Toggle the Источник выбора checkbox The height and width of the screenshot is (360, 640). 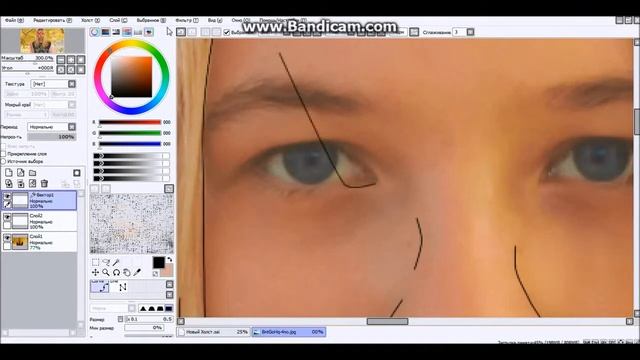pos(3,161)
